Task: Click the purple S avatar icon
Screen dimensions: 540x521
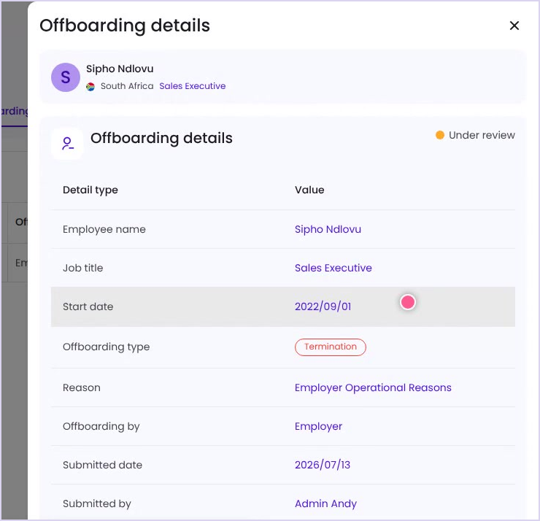Action: click(65, 77)
